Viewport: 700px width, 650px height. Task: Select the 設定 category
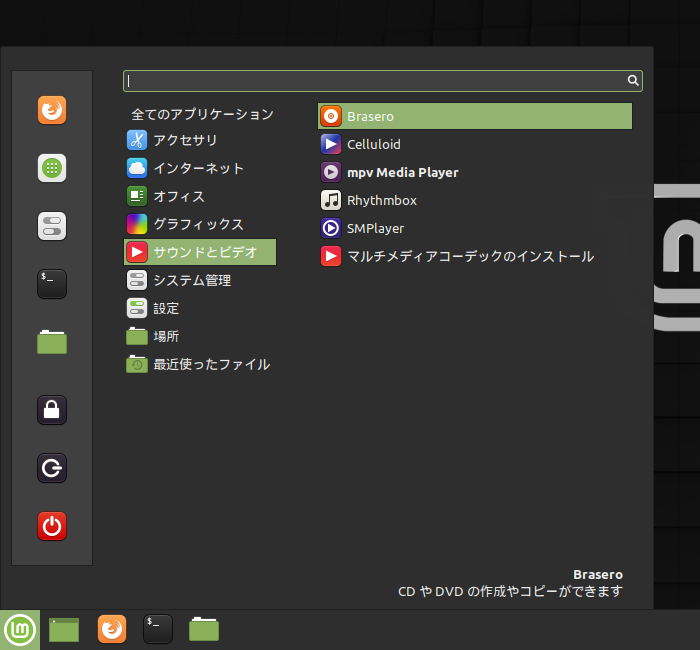(x=200, y=308)
